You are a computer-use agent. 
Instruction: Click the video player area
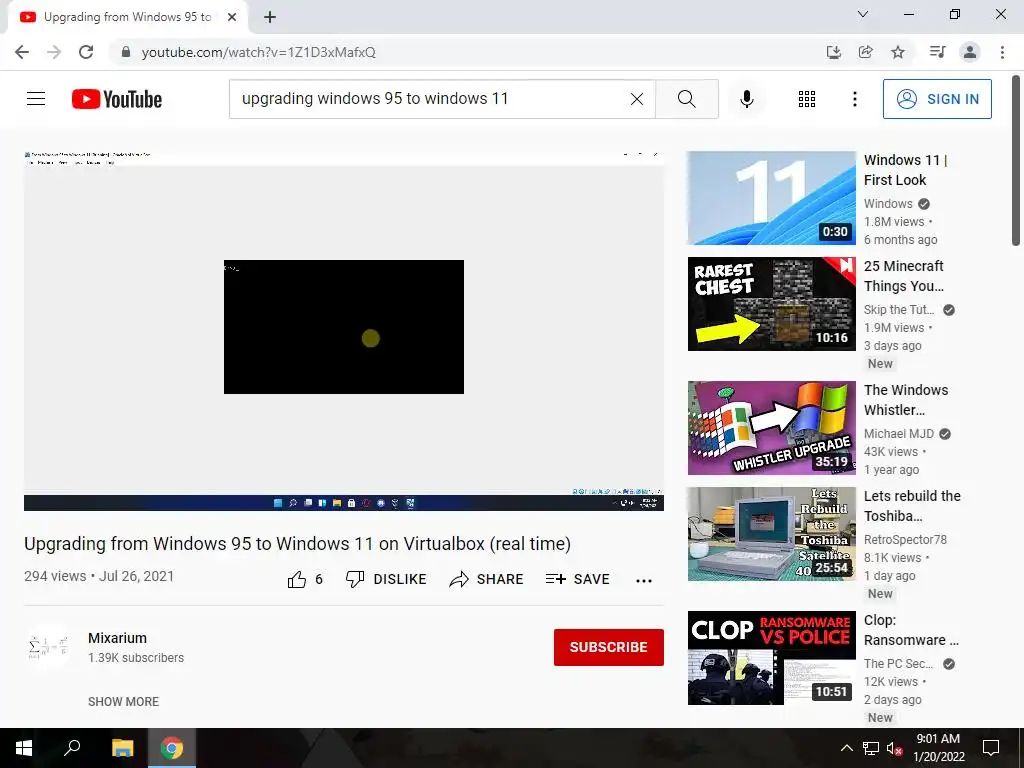click(x=344, y=330)
